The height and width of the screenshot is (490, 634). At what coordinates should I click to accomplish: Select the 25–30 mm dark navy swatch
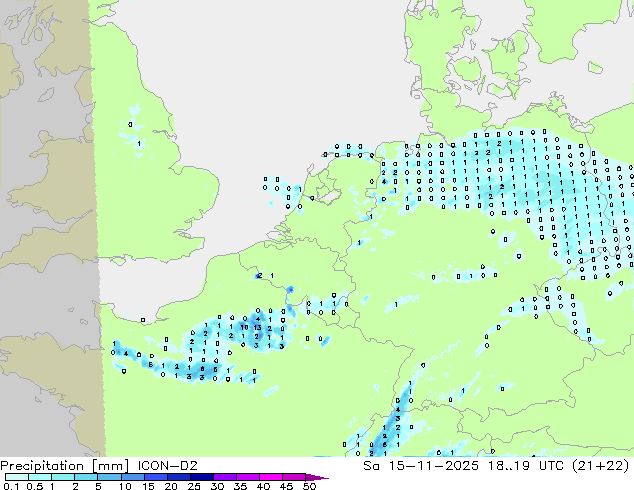(201, 477)
